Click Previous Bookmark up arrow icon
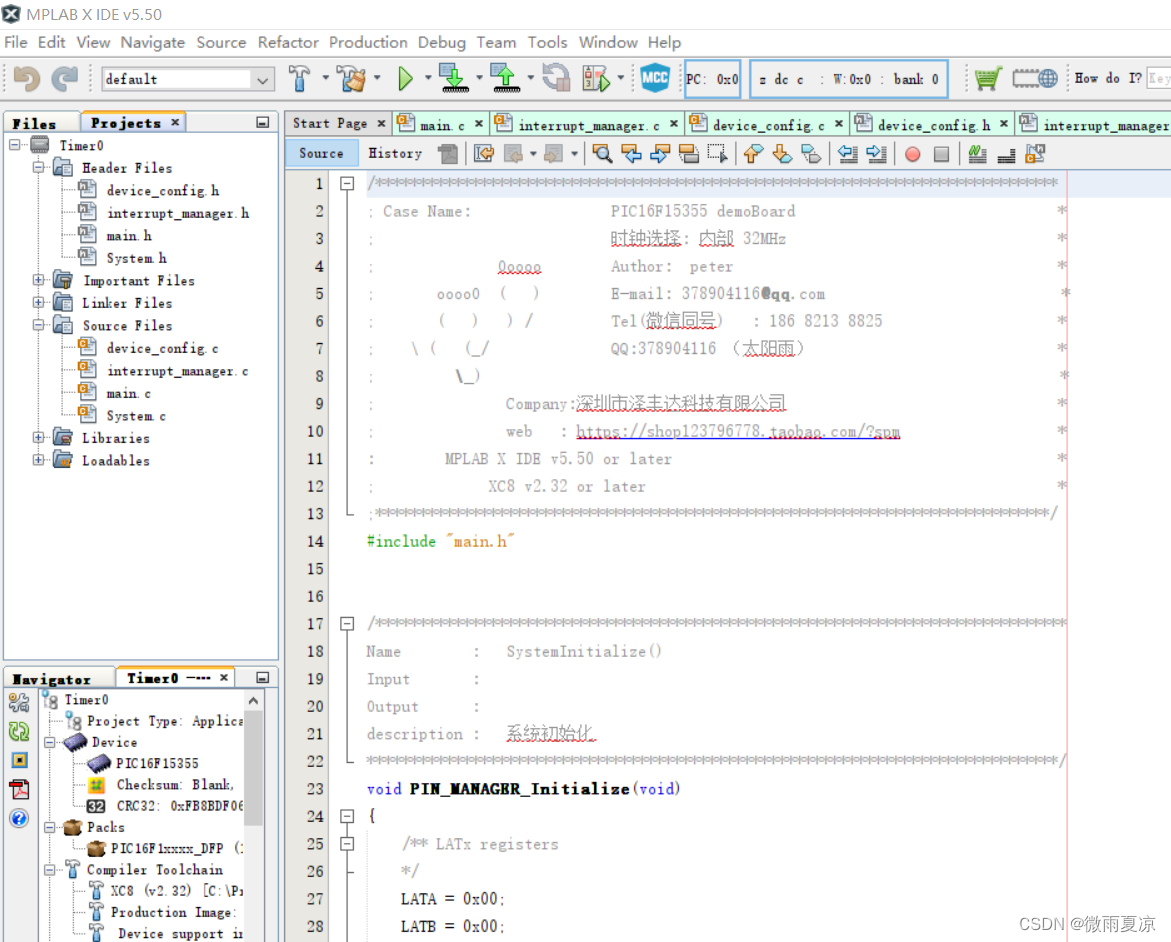Viewport: 1171px width, 942px height. click(x=753, y=154)
